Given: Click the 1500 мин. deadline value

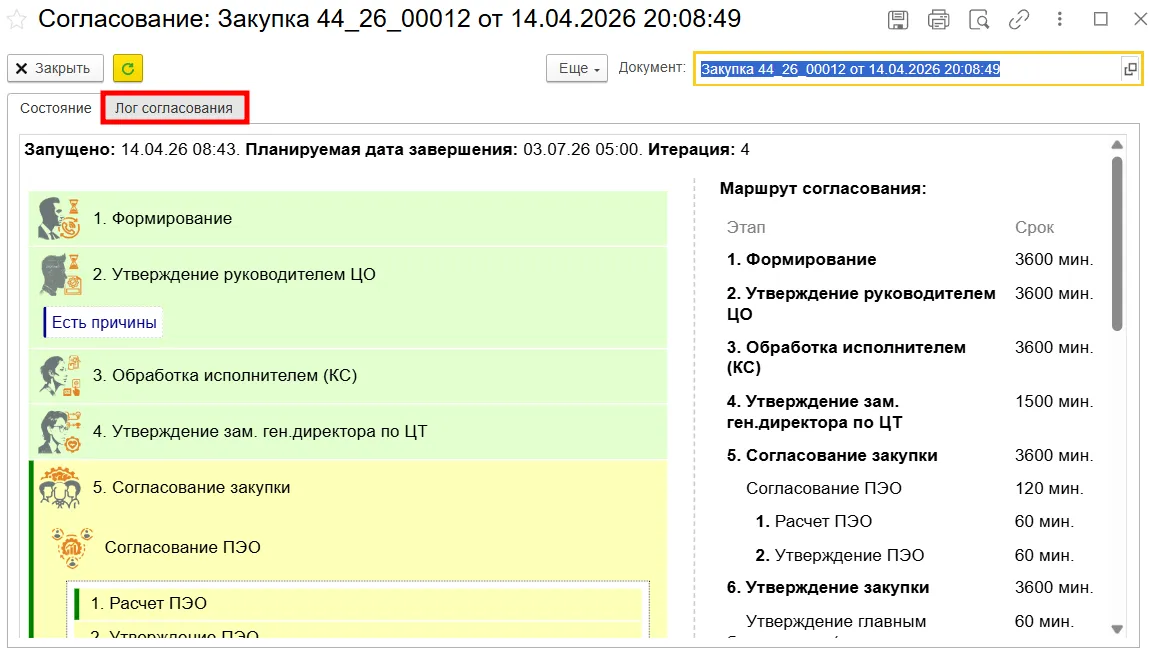Looking at the screenshot, I should [1053, 402].
